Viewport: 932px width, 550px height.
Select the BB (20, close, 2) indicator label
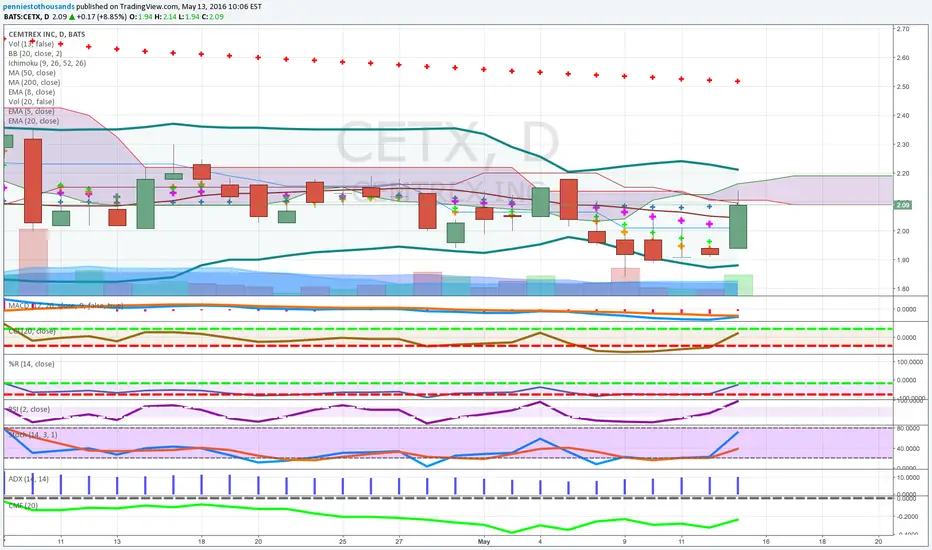[35, 54]
